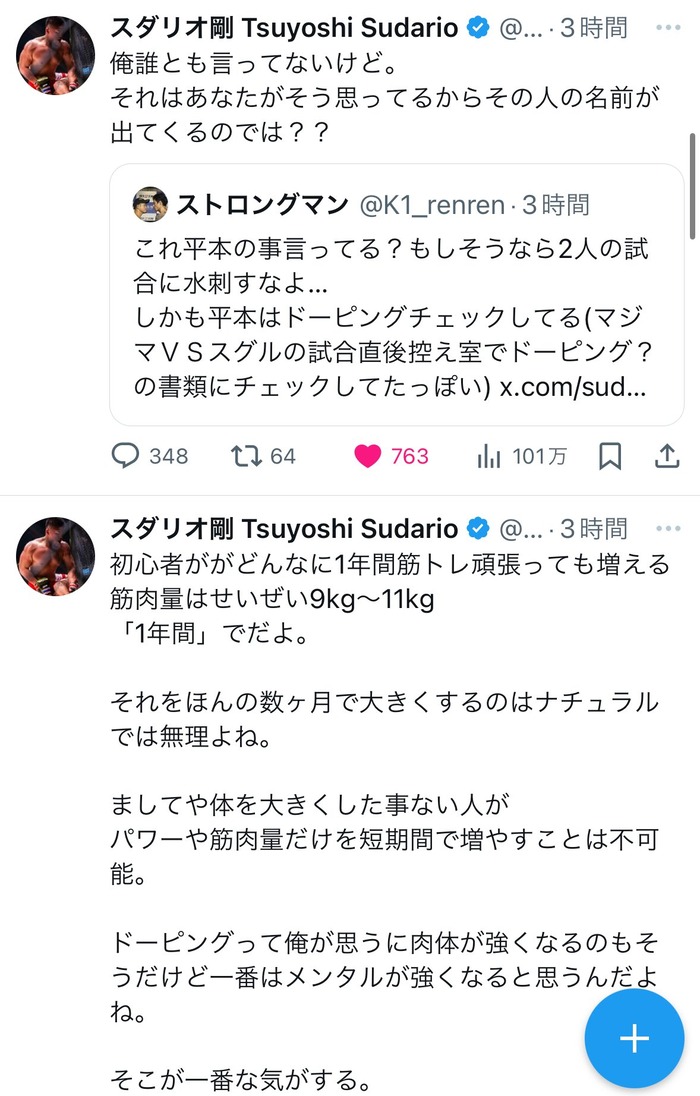Click verified badge on first tweet's name

click(478, 28)
